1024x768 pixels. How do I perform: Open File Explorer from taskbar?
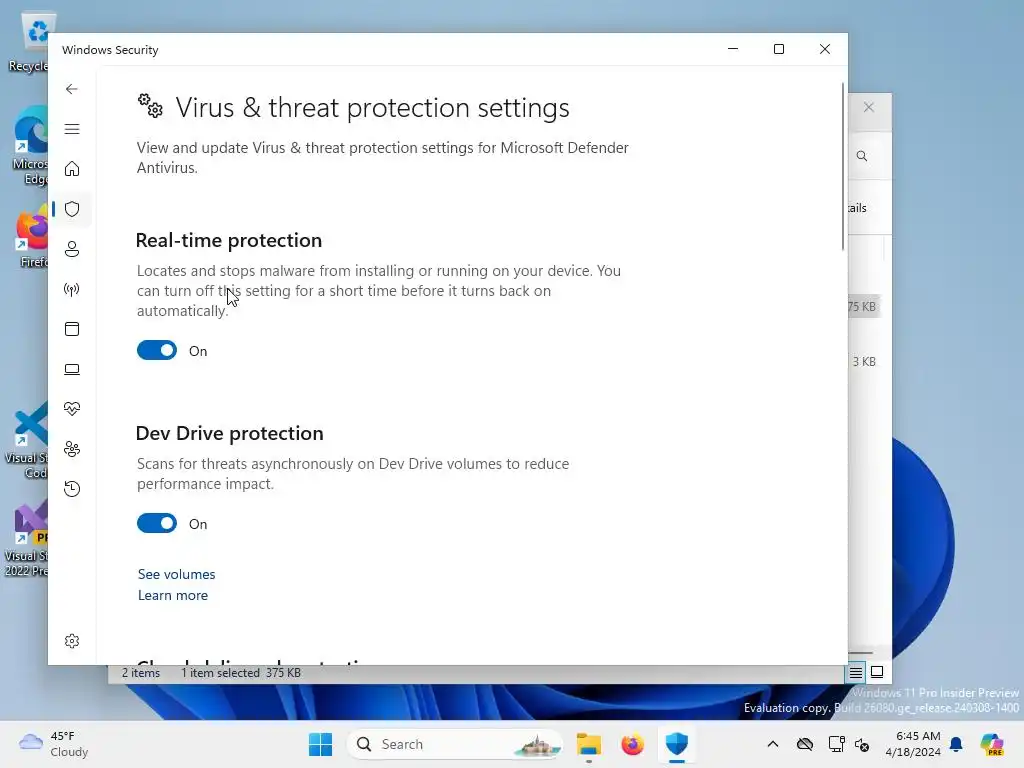pos(588,744)
